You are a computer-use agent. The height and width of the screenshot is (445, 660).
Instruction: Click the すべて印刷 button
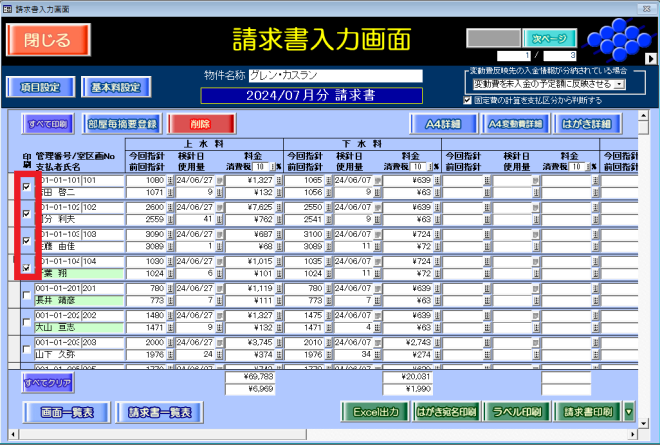[x=49, y=125]
